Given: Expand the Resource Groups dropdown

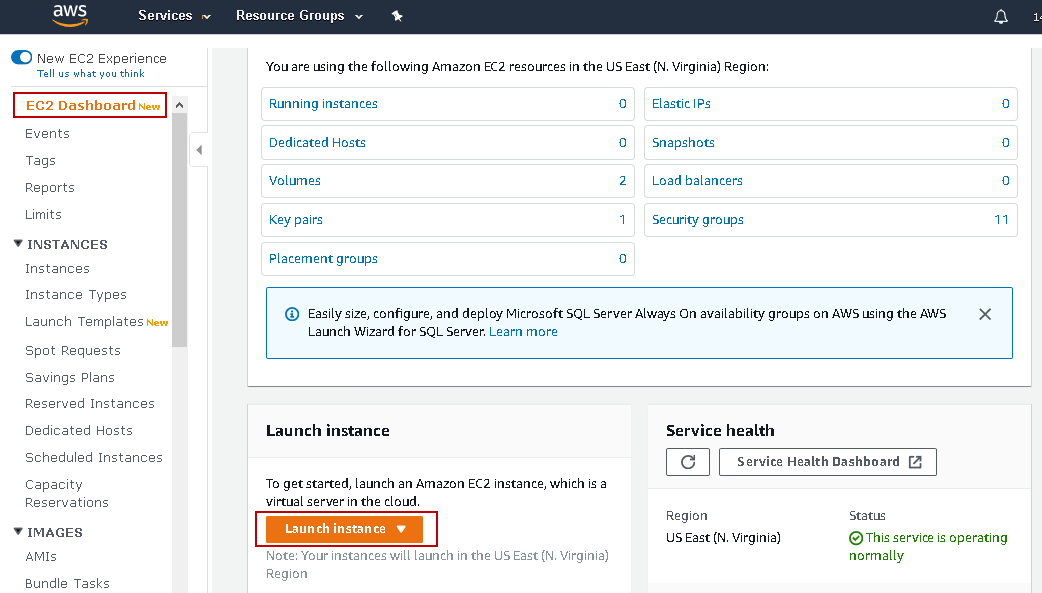Looking at the screenshot, I should pyautogui.click(x=299, y=16).
